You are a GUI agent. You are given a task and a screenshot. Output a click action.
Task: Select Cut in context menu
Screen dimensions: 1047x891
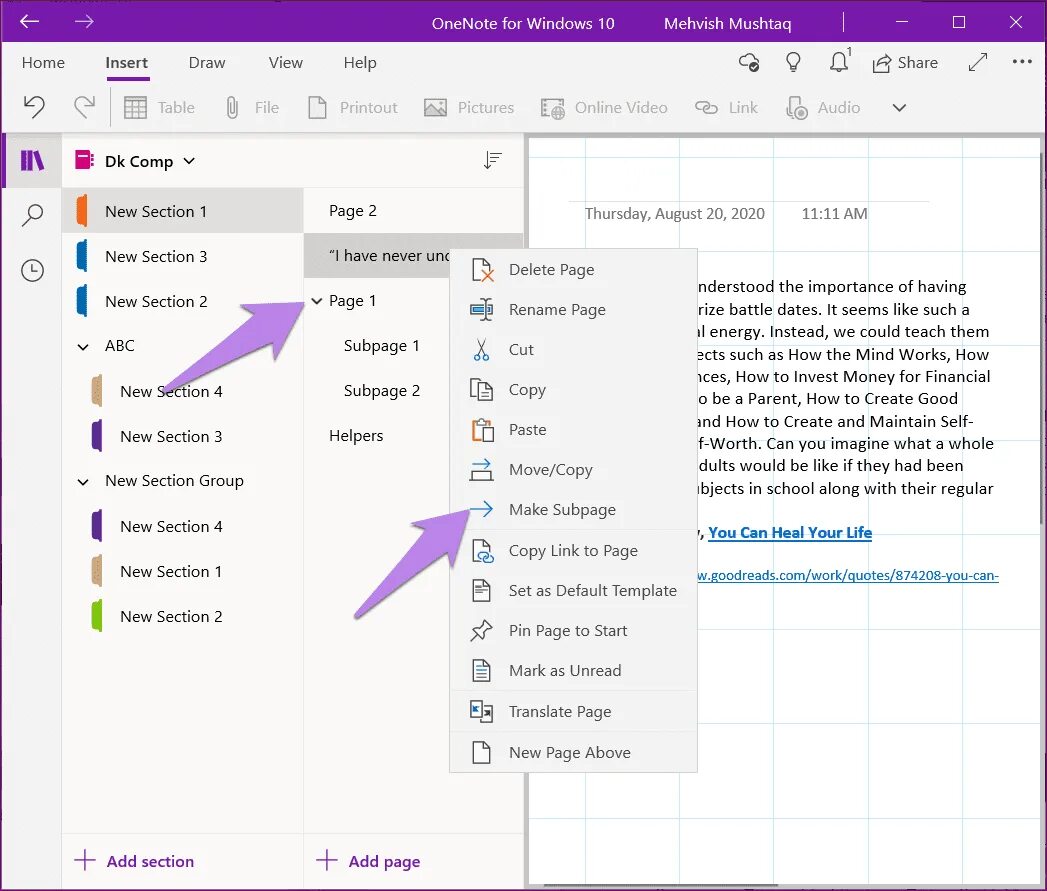click(574, 350)
